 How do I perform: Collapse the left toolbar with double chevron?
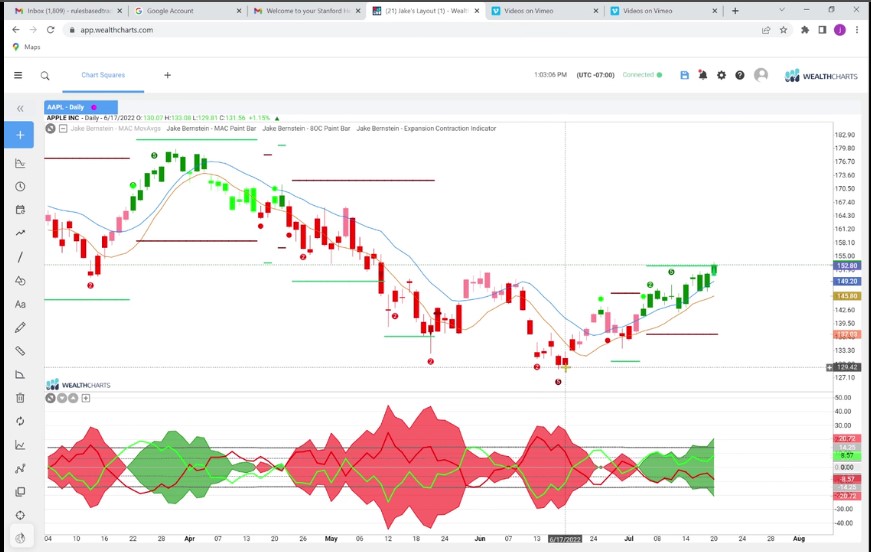[x=21, y=108]
